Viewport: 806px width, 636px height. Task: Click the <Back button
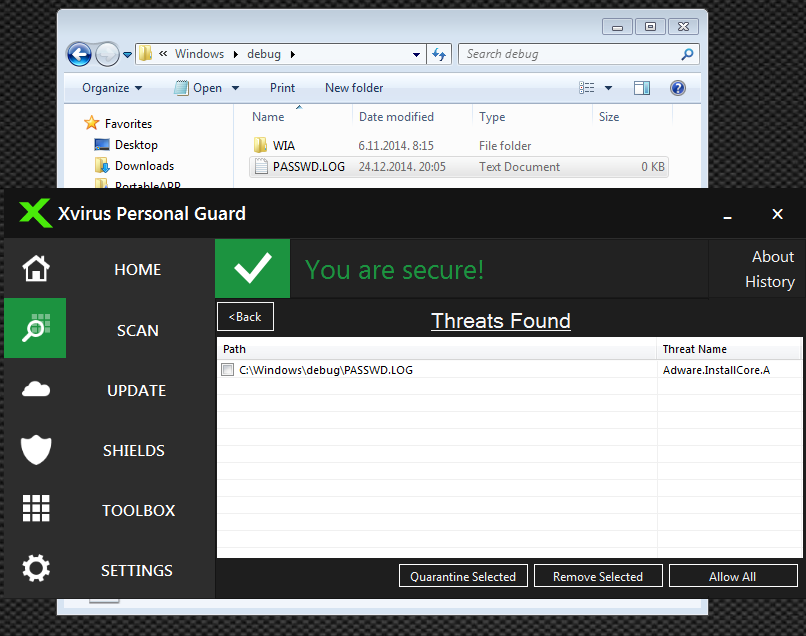pos(246,317)
